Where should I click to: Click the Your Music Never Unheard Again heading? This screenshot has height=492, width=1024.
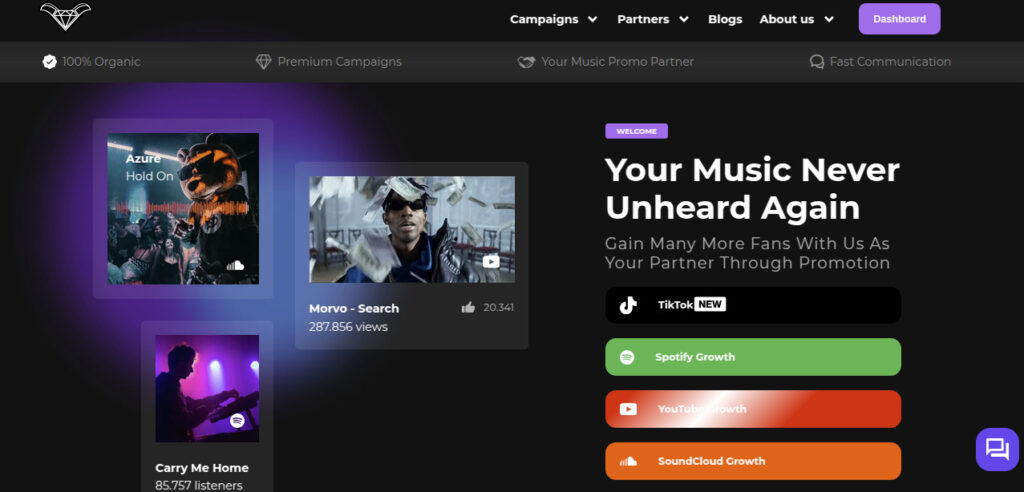[x=752, y=189]
